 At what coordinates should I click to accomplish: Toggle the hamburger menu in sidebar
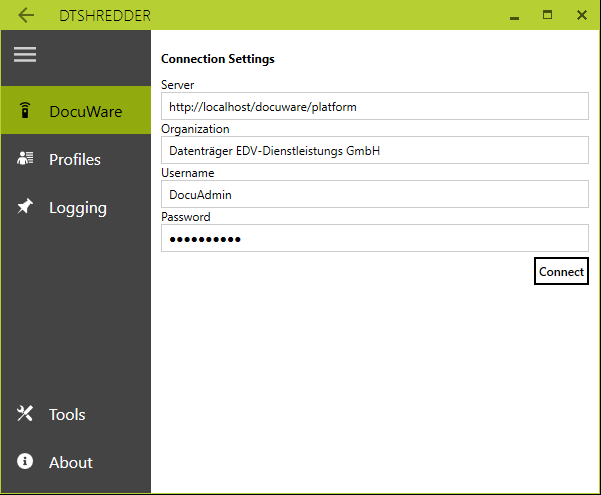tap(25, 54)
